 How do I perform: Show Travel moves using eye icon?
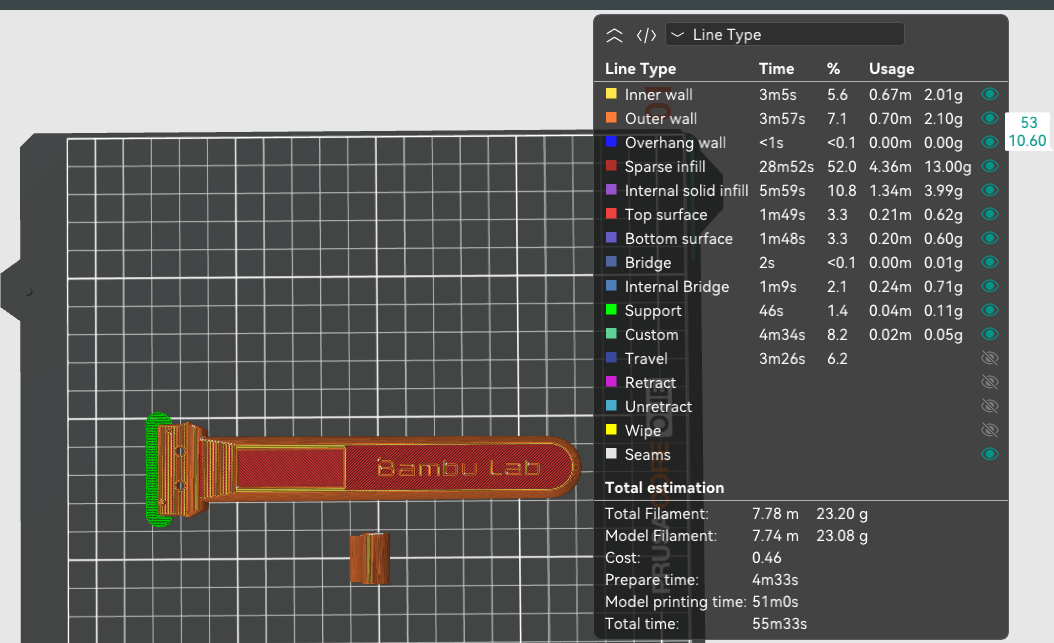click(x=990, y=358)
